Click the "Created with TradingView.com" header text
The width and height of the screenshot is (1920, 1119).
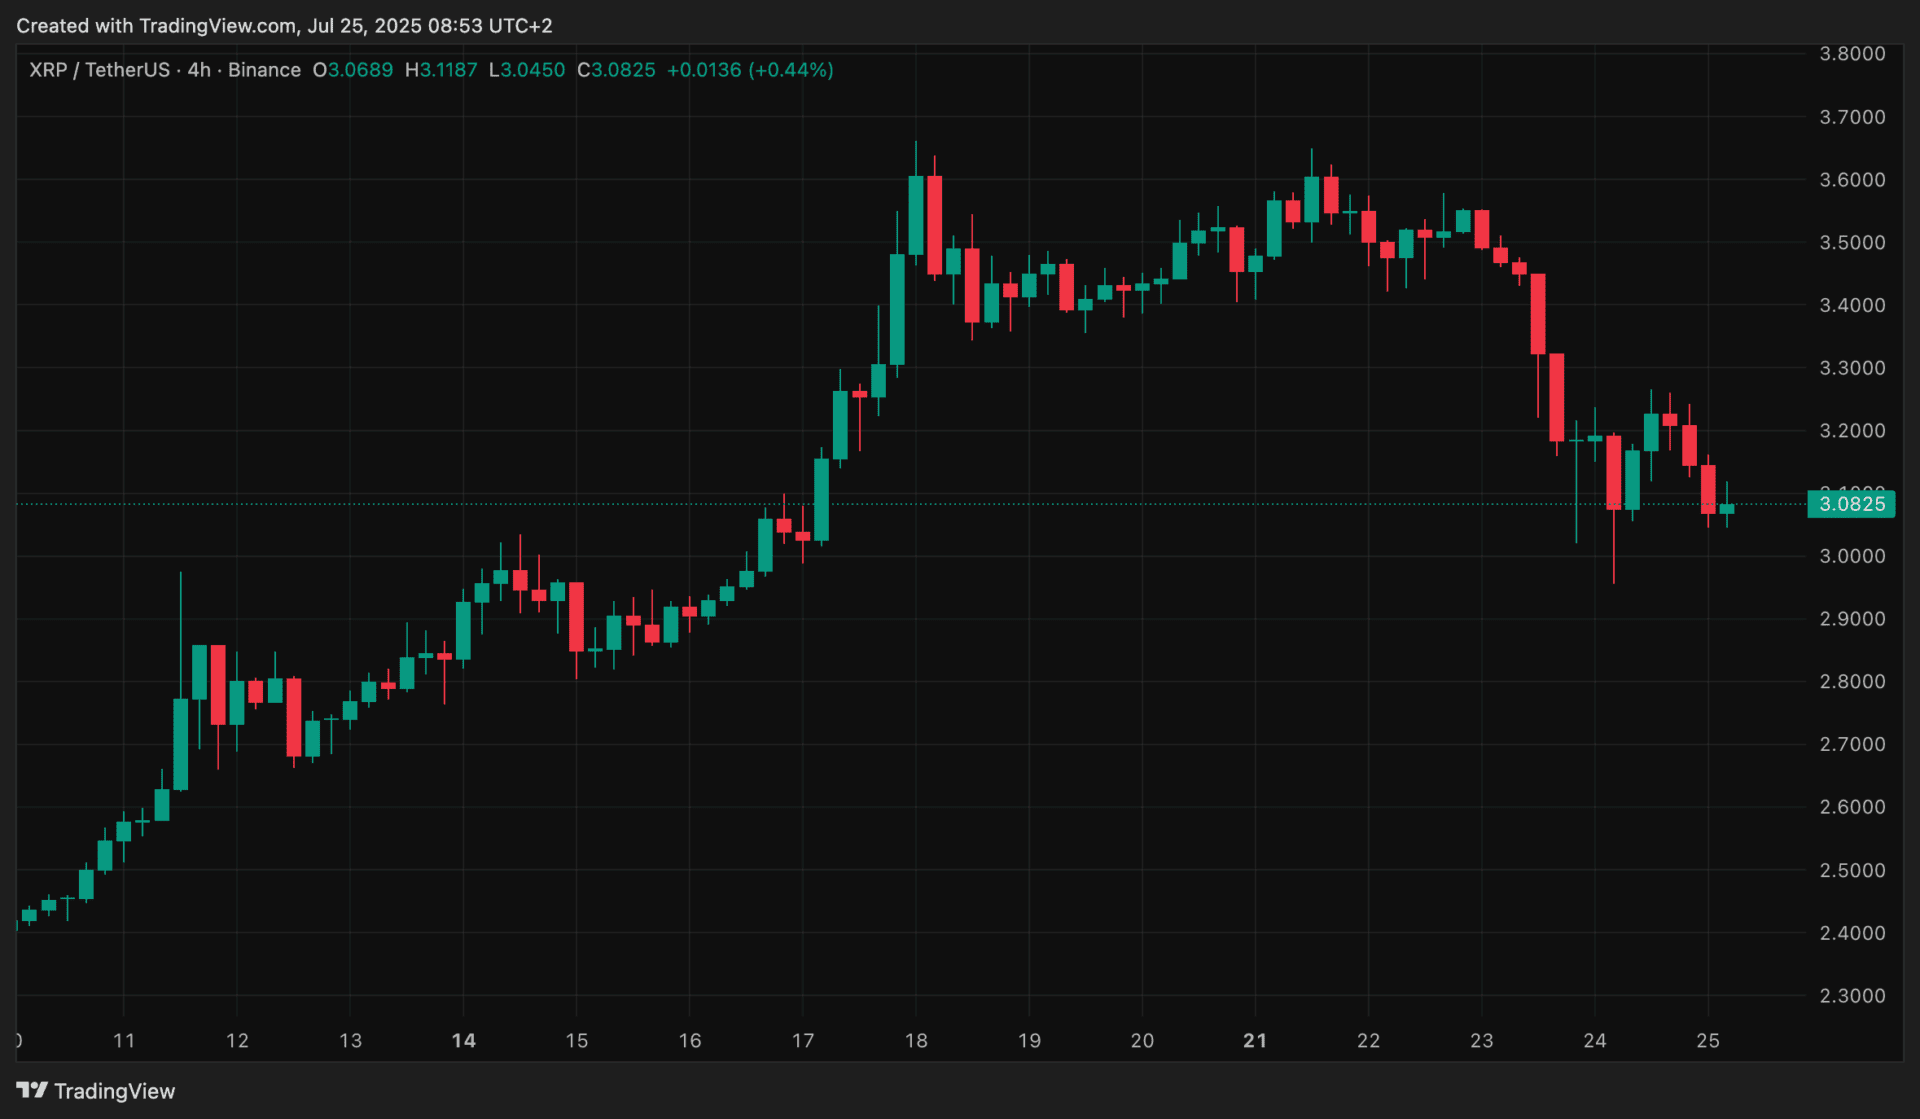click(284, 26)
